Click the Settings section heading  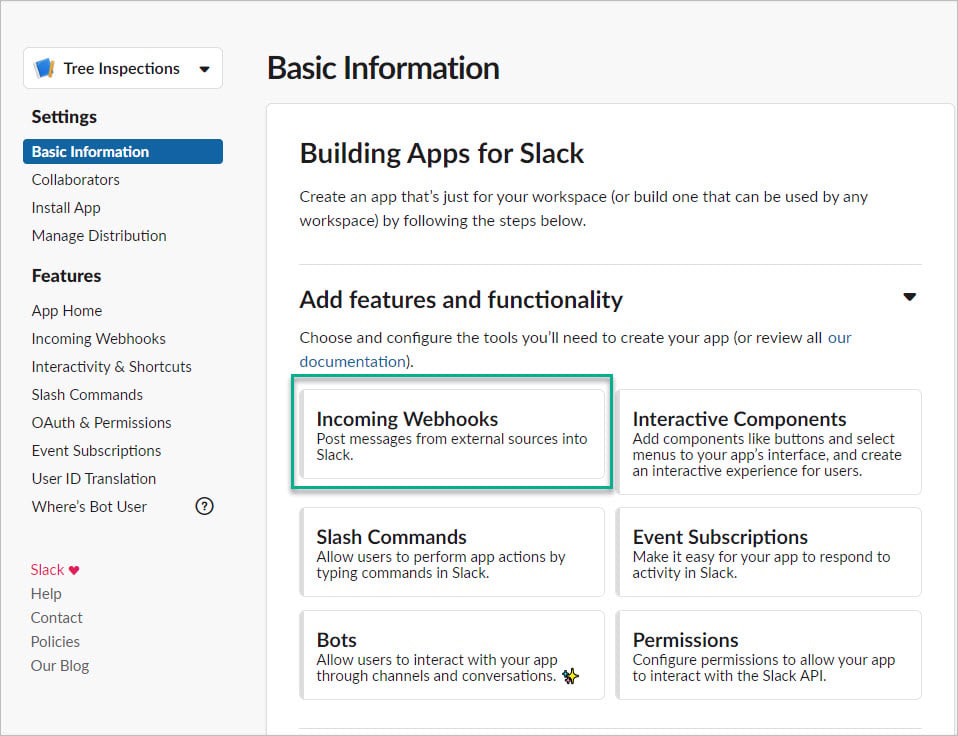click(x=64, y=117)
